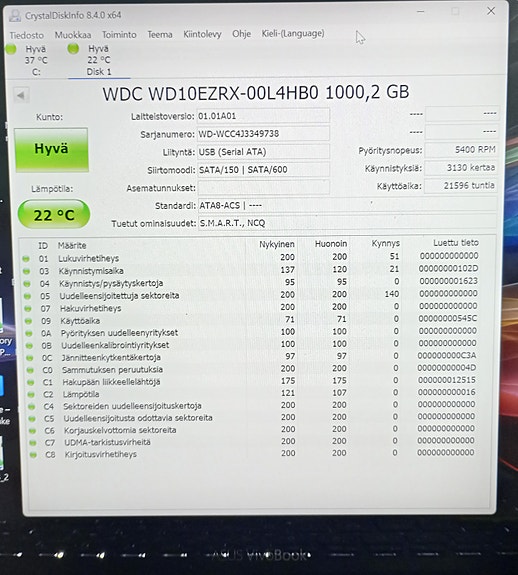
Task: Click the status dot for Kirjoitusvirhetiheys row
Action: pos(33,455)
